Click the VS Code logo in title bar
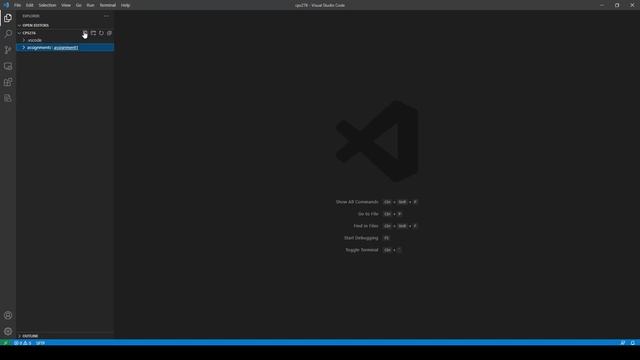This screenshot has width=640, height=360. pos(6,5)
